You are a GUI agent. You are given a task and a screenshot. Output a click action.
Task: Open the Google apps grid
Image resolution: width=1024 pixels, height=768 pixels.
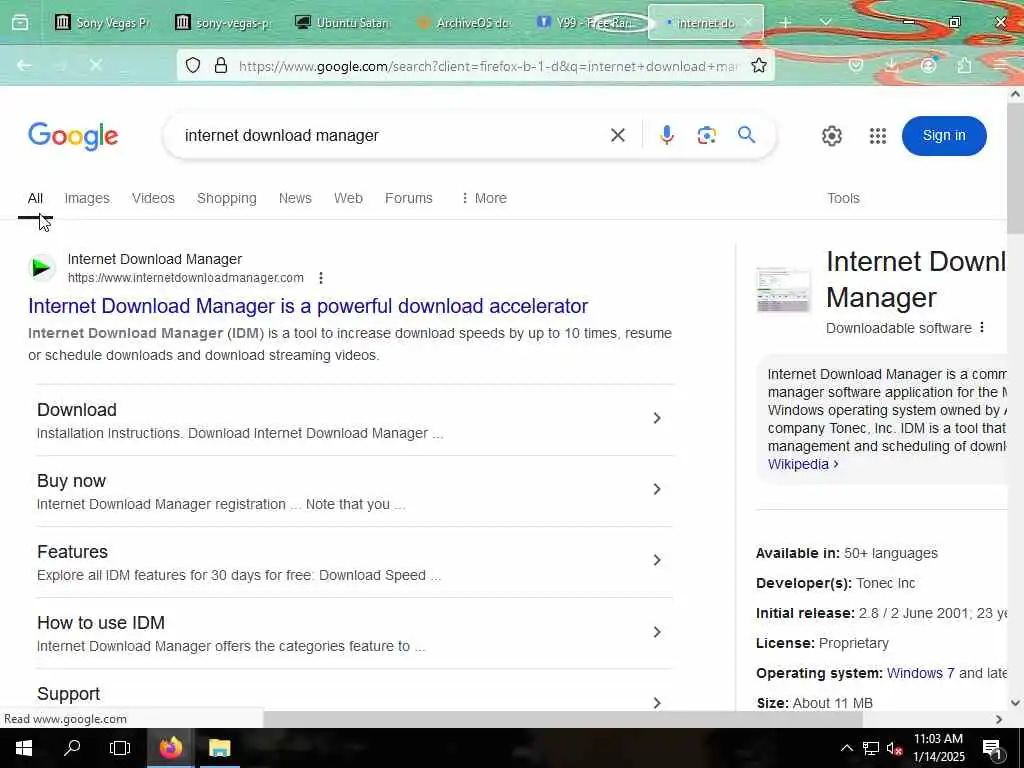click(x=878, y=136)
